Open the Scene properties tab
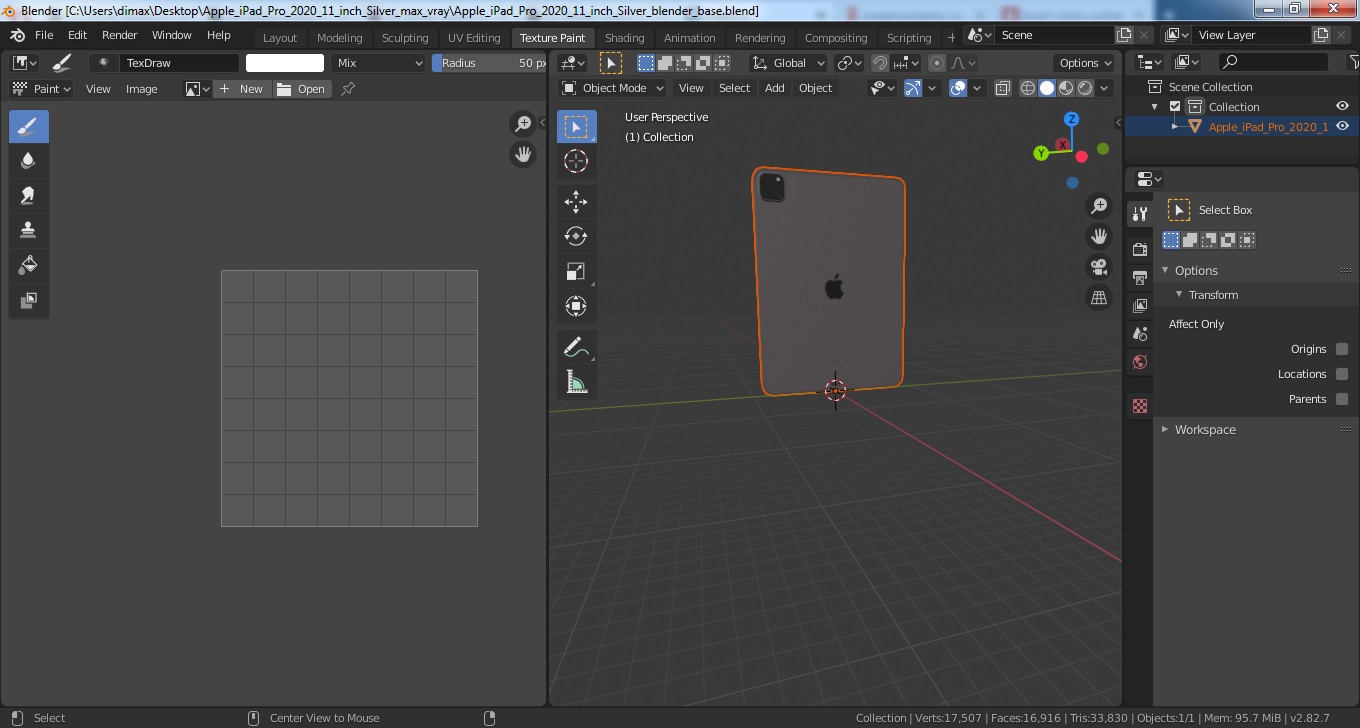Screen dimensions: 1360x728 (x=1139, y=334)
